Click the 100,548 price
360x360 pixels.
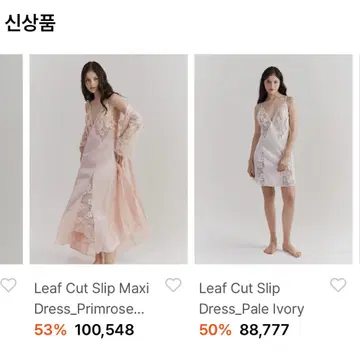click(x=104, y=330)
